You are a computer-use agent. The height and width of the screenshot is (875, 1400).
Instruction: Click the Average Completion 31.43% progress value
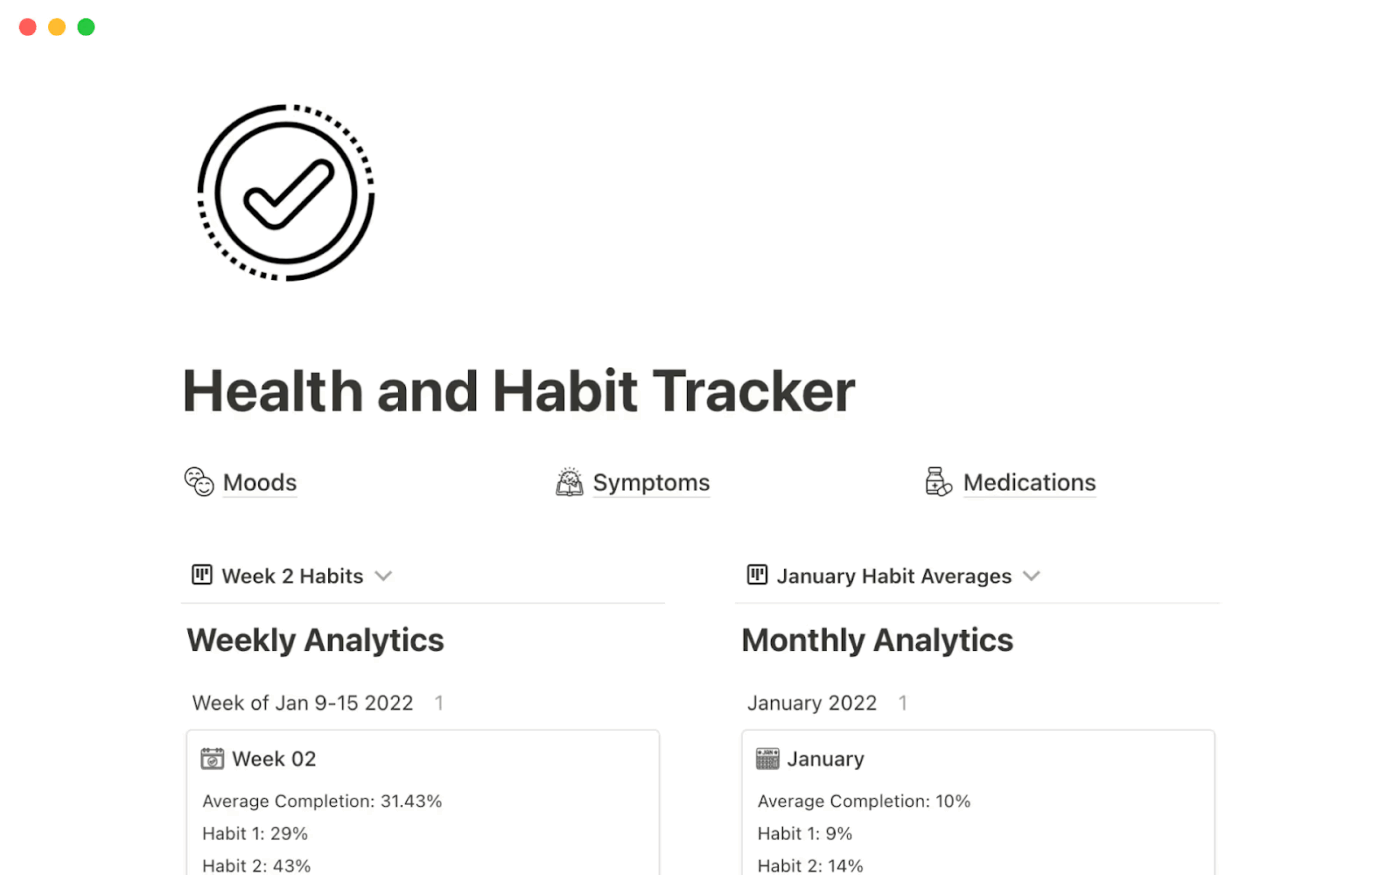(x=322, y=801)
